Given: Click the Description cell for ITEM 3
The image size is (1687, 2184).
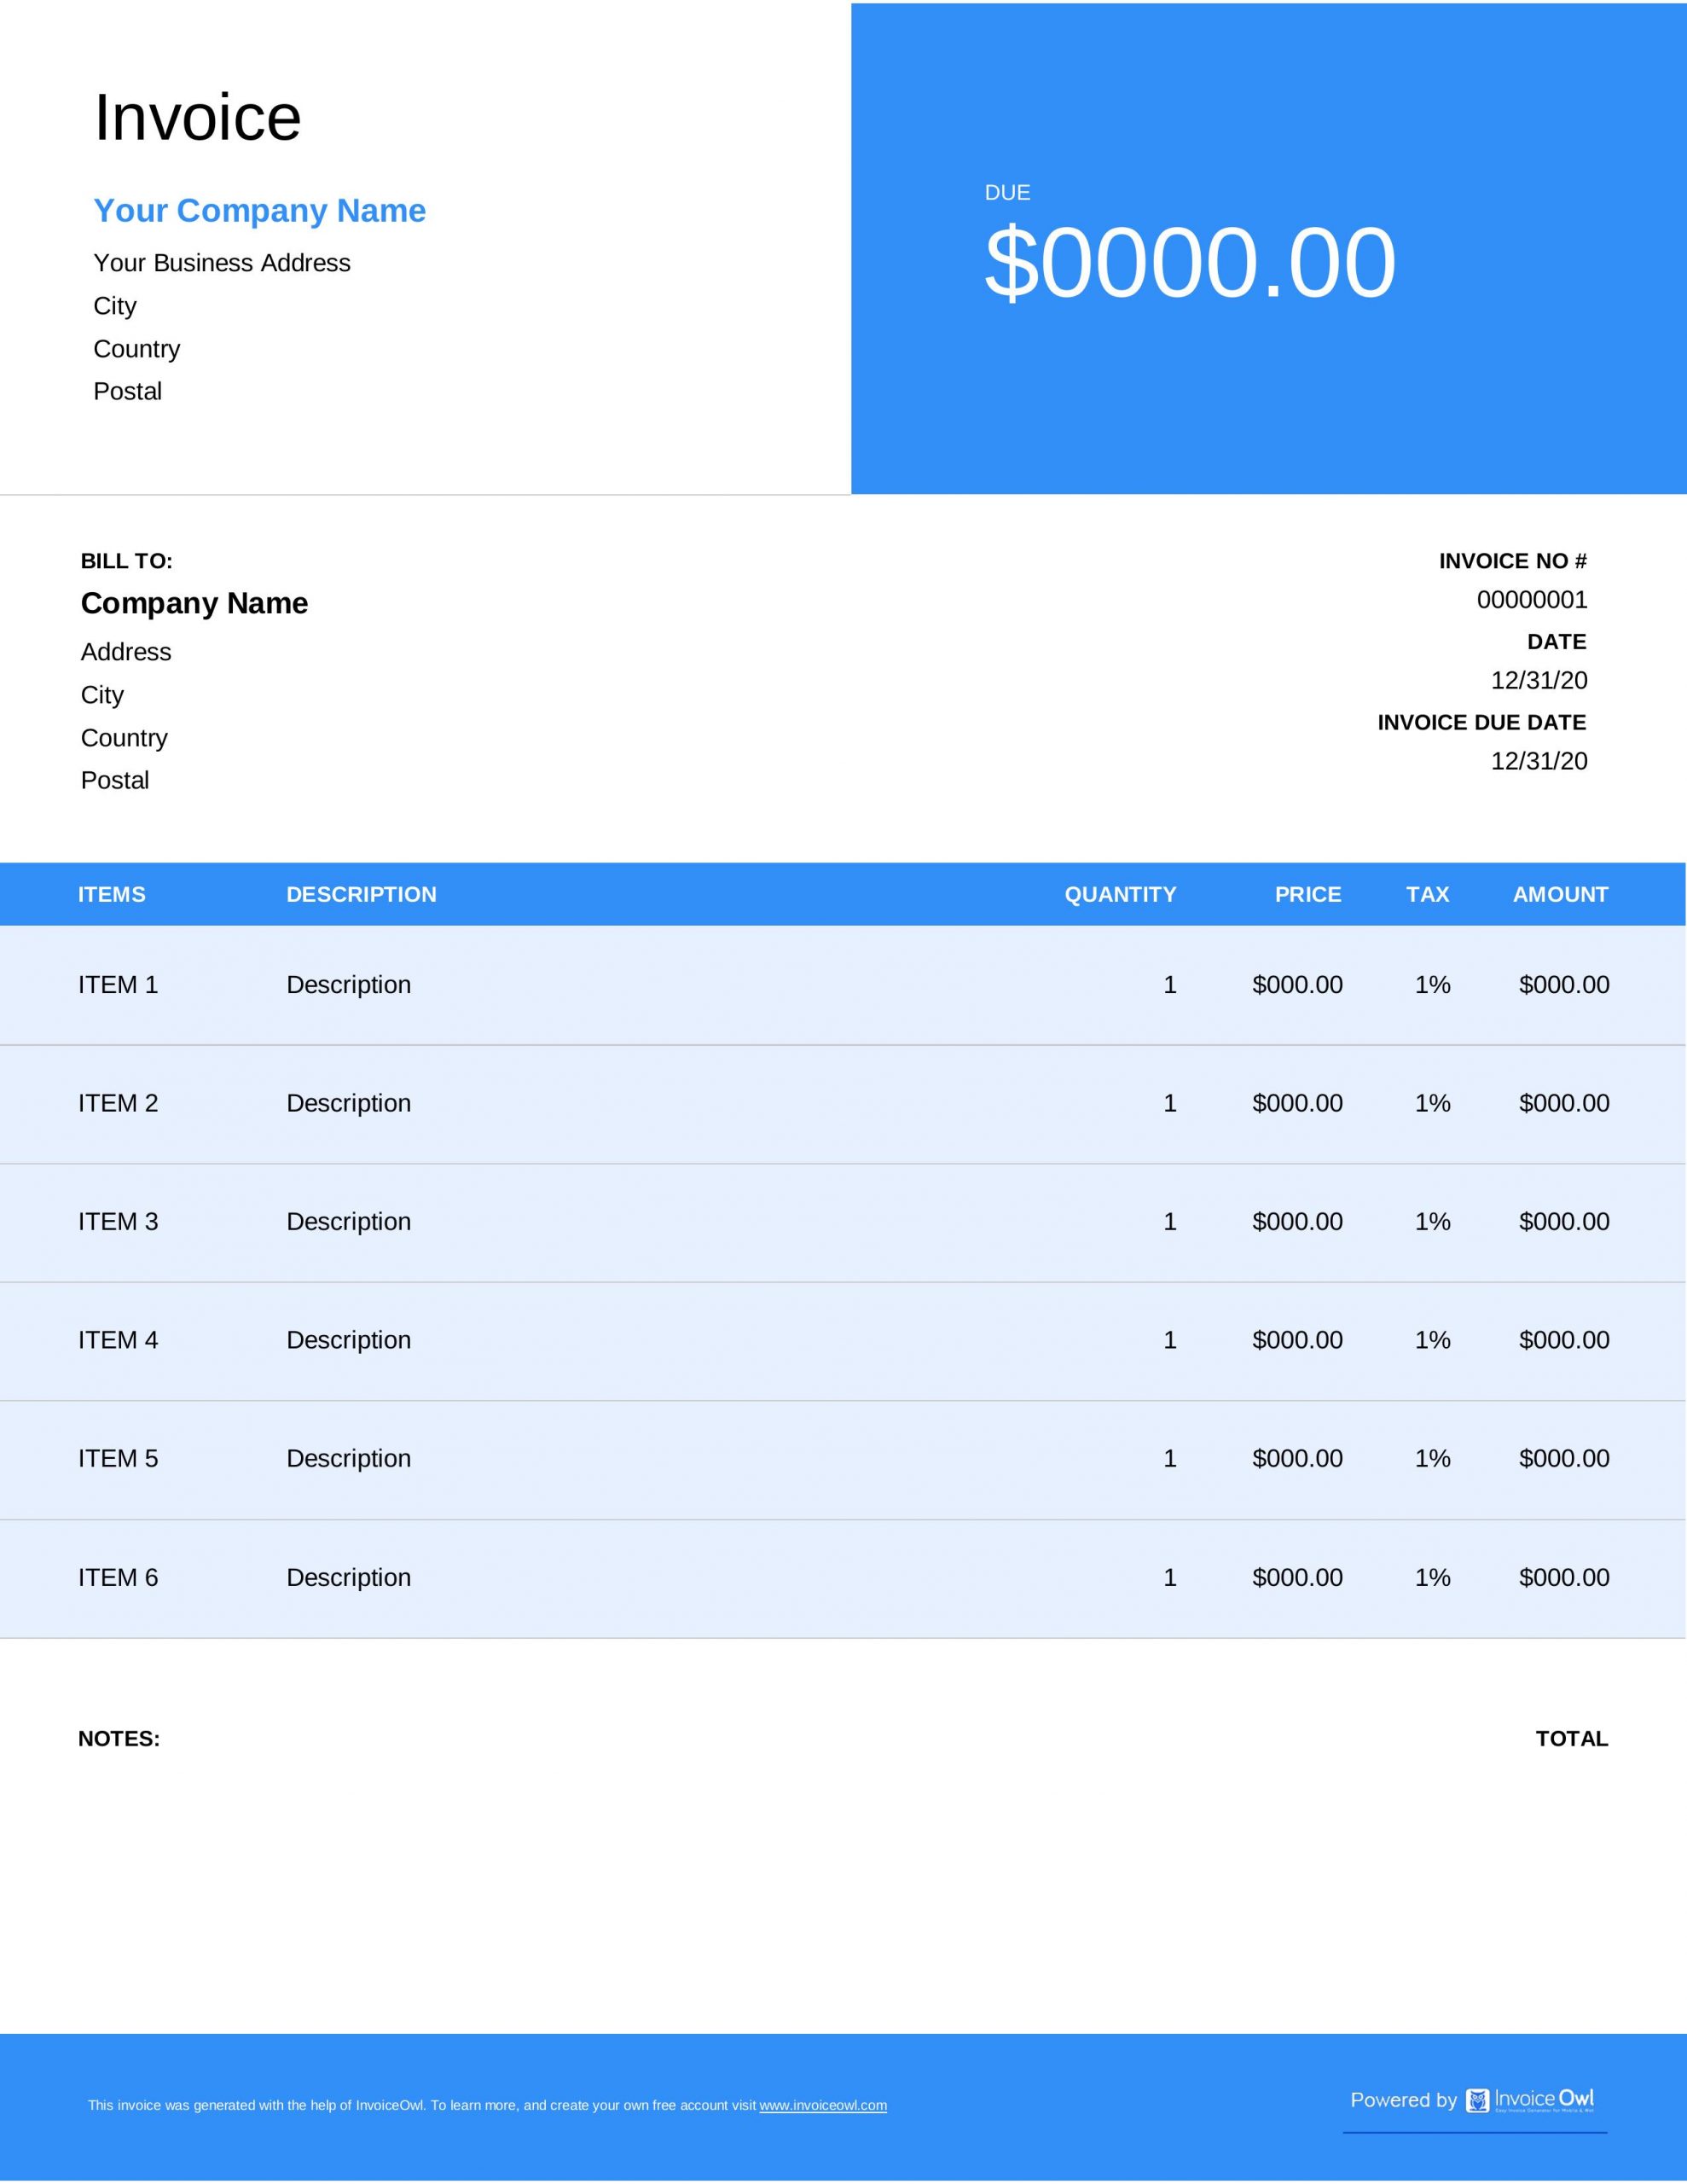Looking at the screenshot, I should pos(348,1221).
